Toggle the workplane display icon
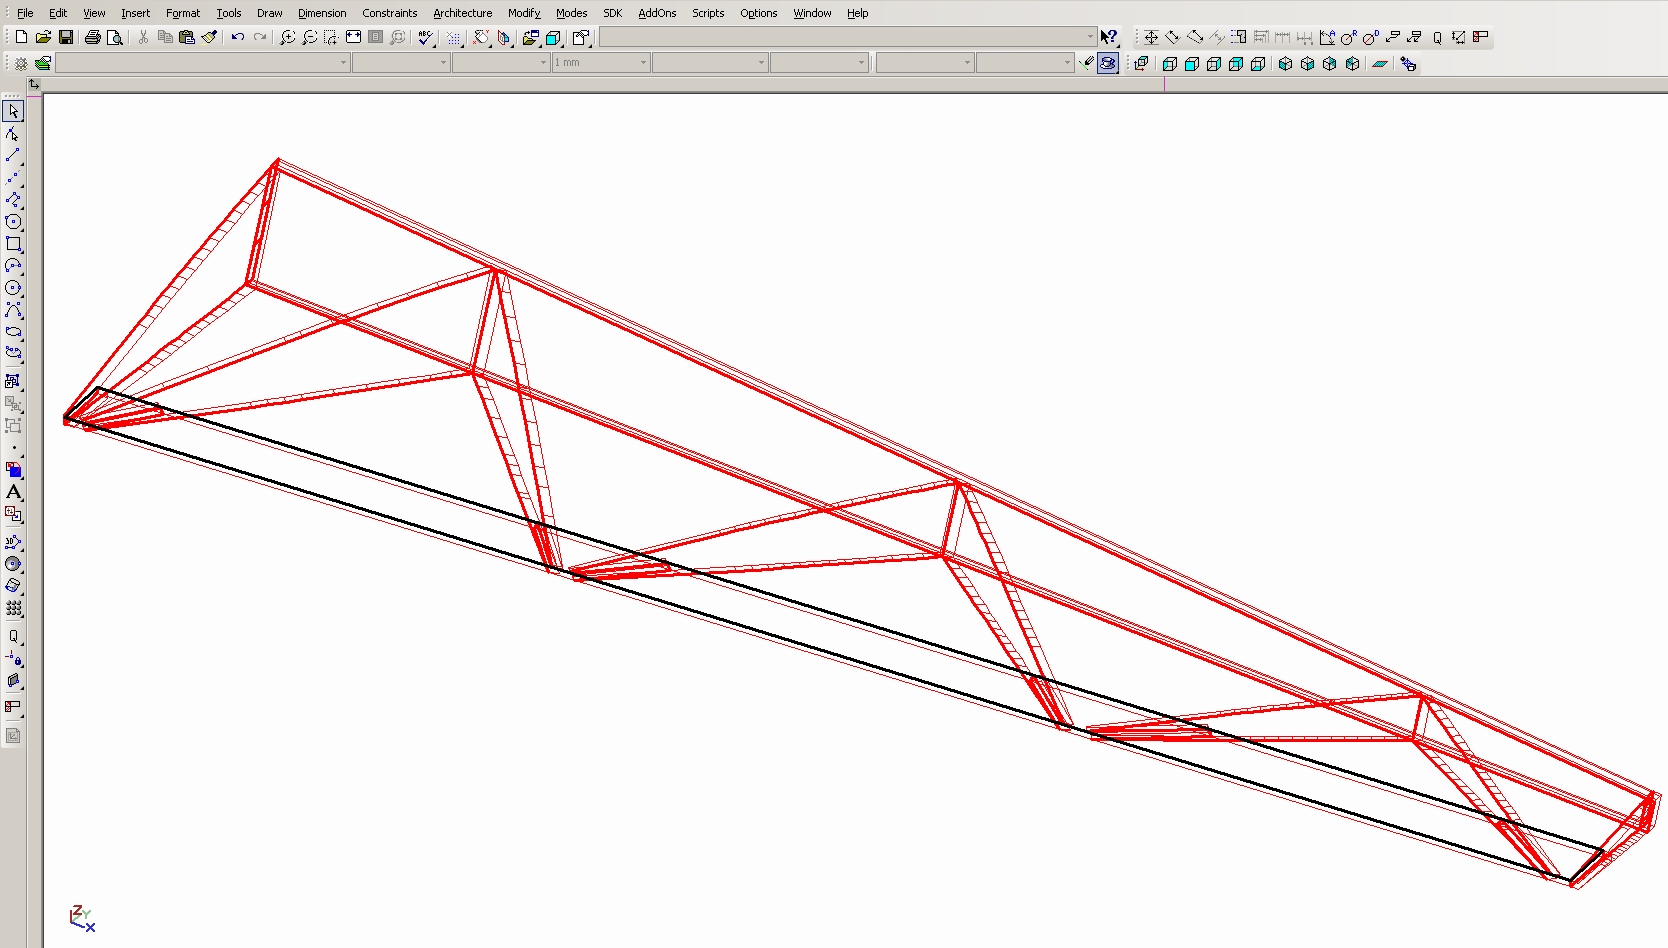This screenshot has width=1668, height=948. 1380,63
